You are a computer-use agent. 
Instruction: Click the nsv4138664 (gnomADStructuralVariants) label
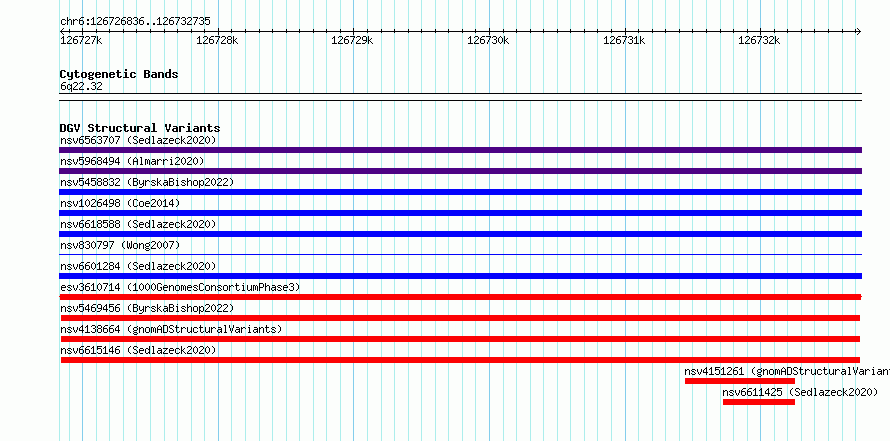pos(171,329)
